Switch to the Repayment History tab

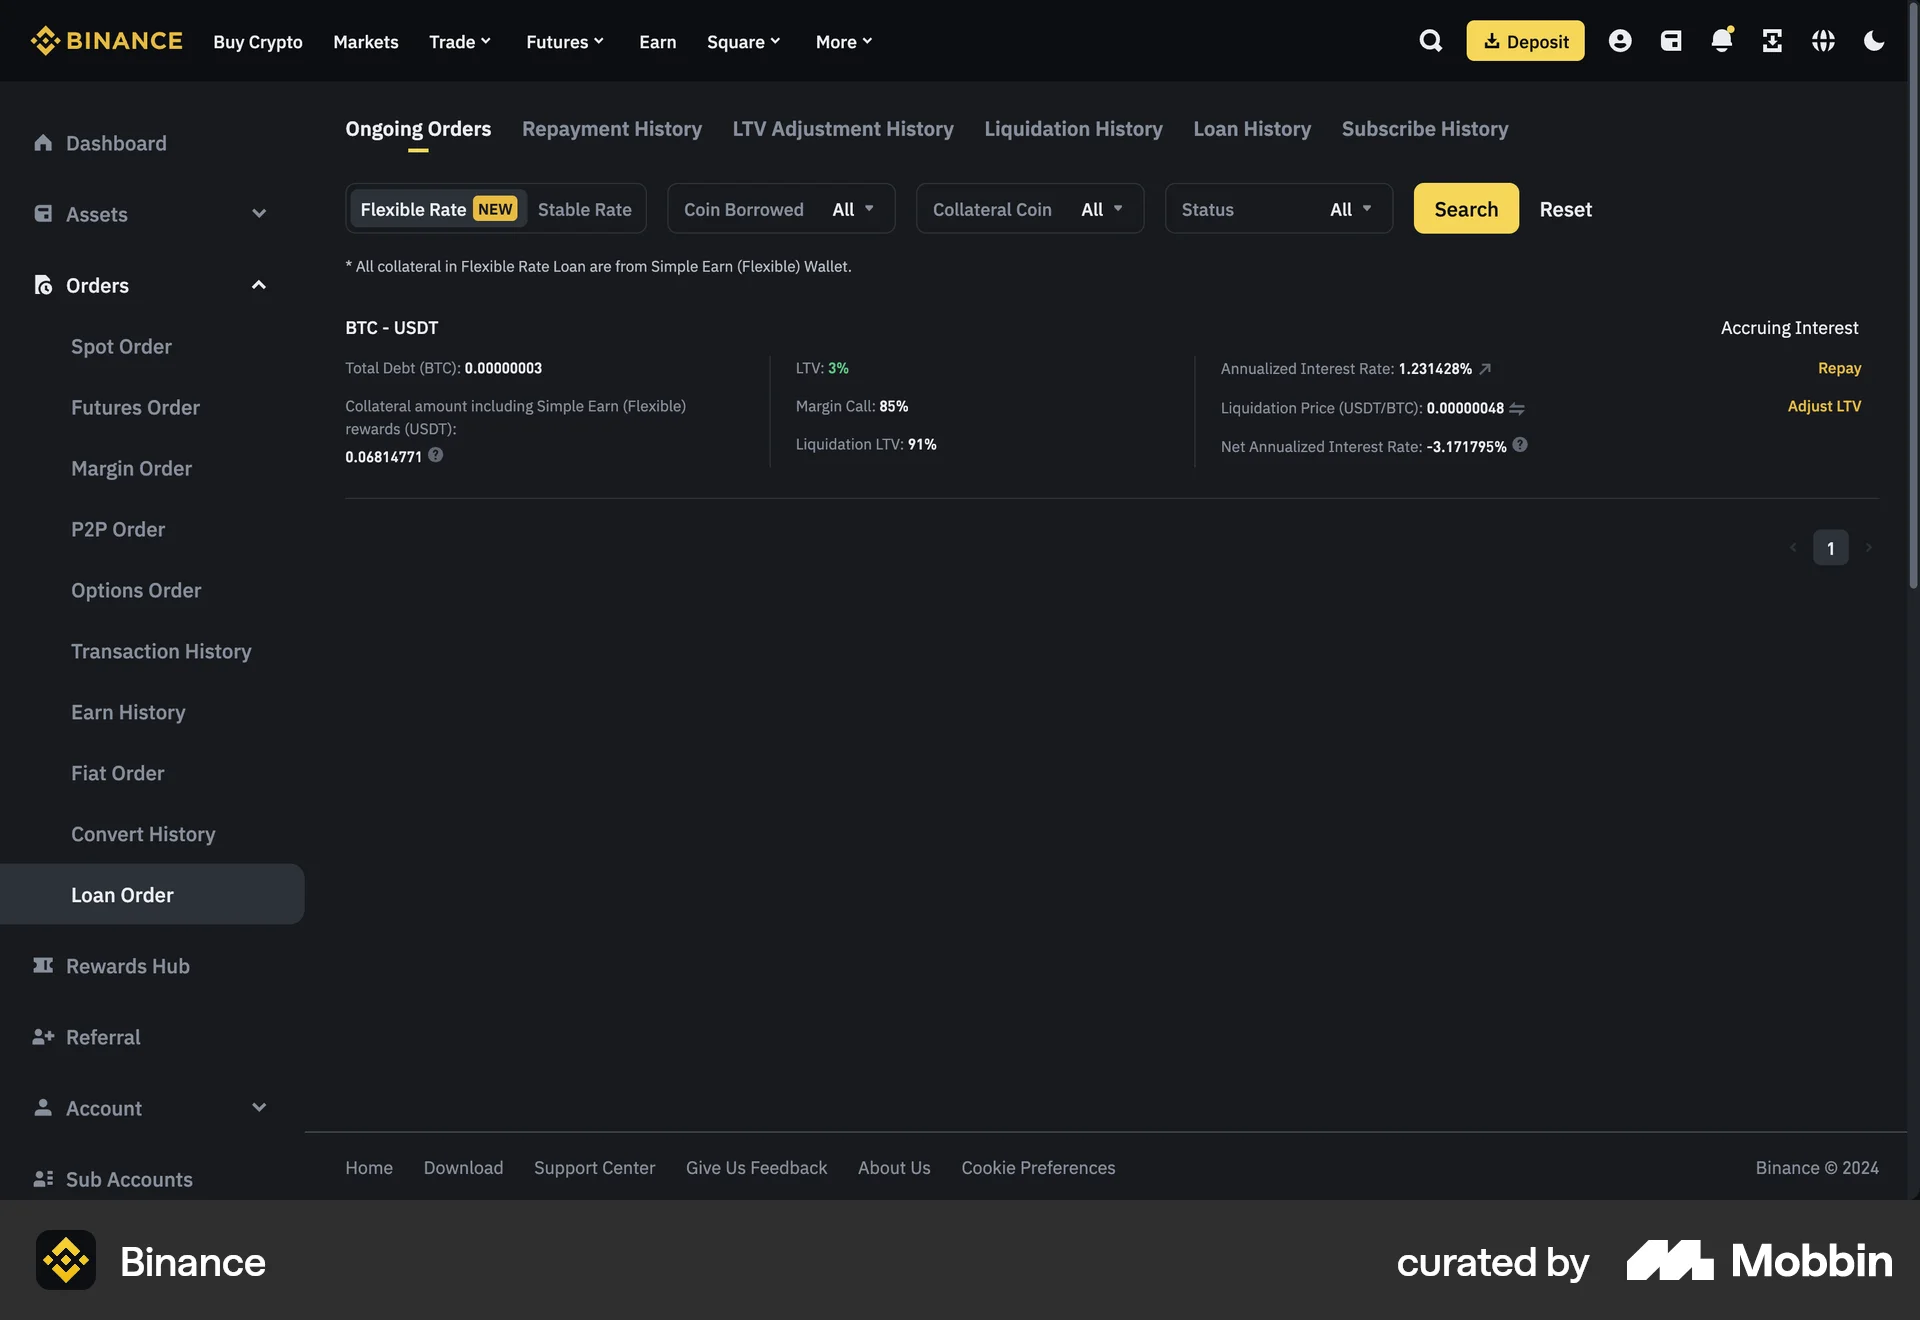click(611, 129)
